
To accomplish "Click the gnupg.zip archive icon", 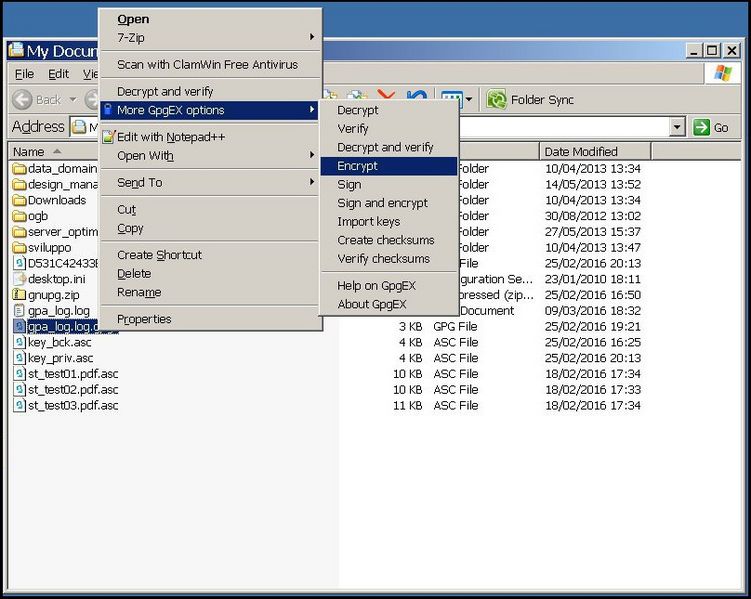I will click(x=19, y=295).
